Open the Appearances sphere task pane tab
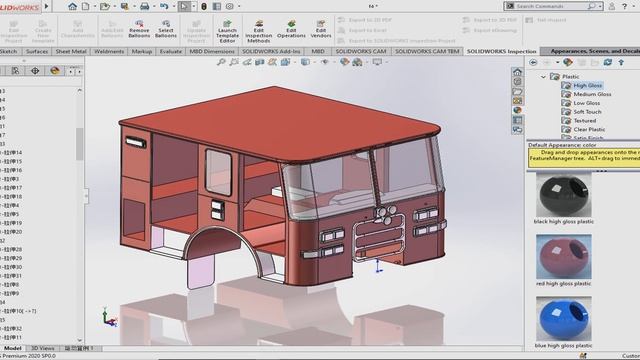This screenshot has width=640, height=360. tap(517, 110)
